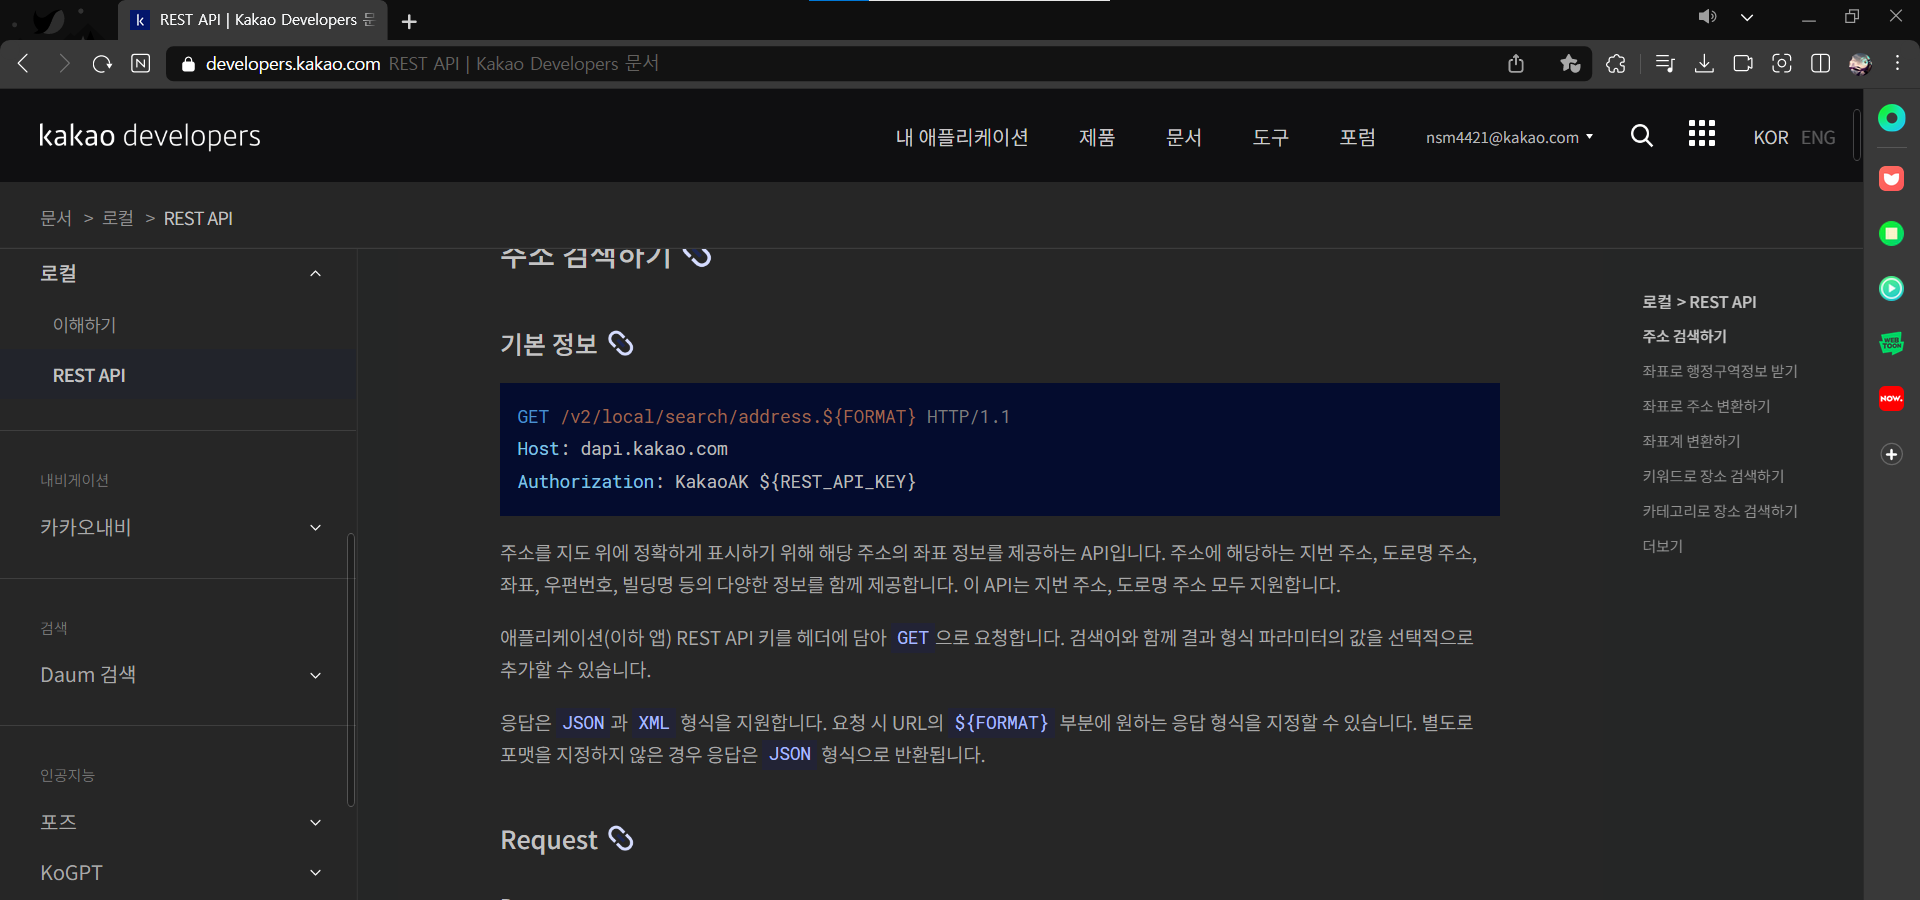Jump to 좌표로 주소 변환하기 section

pos(1706,406)
